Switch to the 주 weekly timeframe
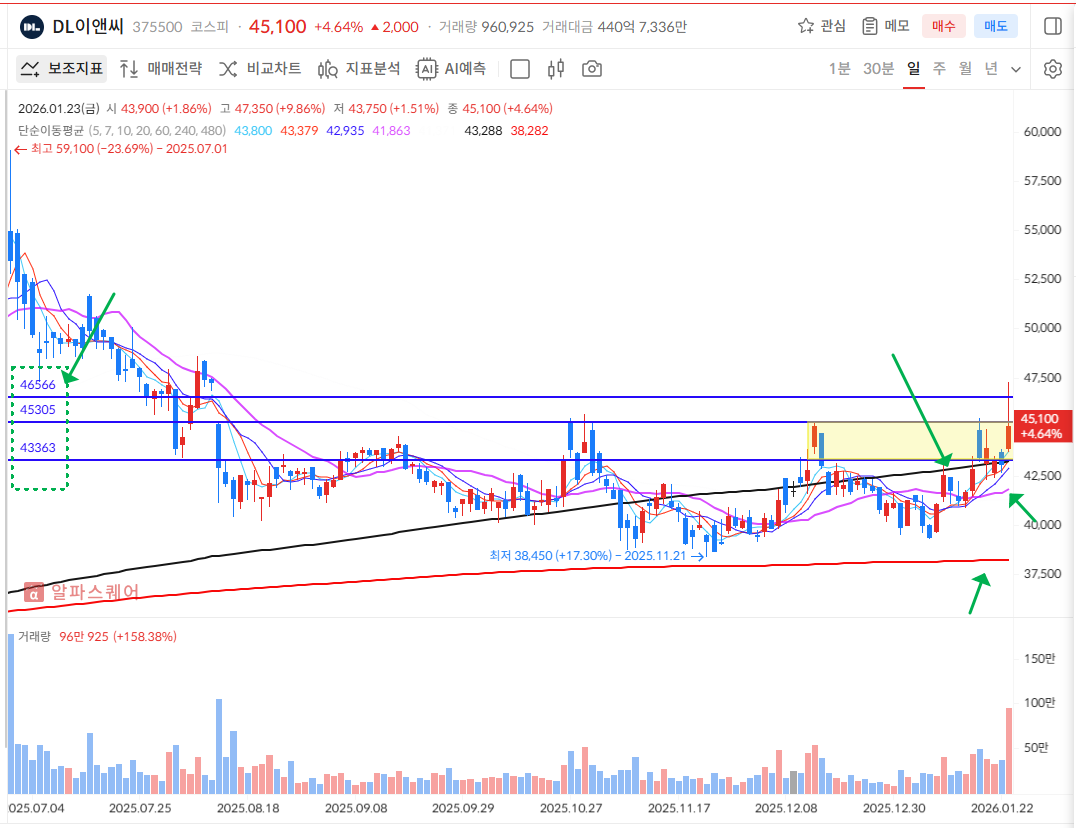 (x=939, y=69)
